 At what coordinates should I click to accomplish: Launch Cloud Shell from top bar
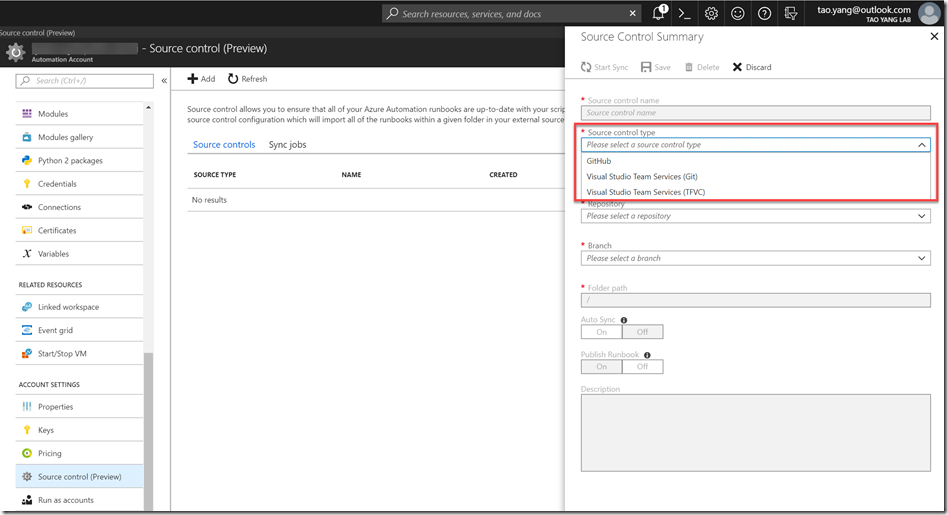pyautogui.click(x=684, y=13)
